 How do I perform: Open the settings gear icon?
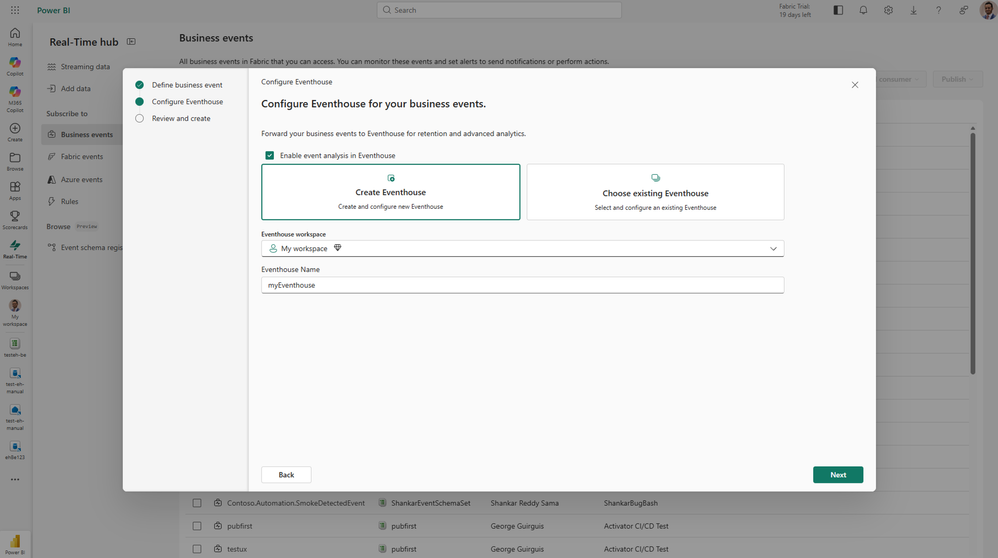pos(888,10)
